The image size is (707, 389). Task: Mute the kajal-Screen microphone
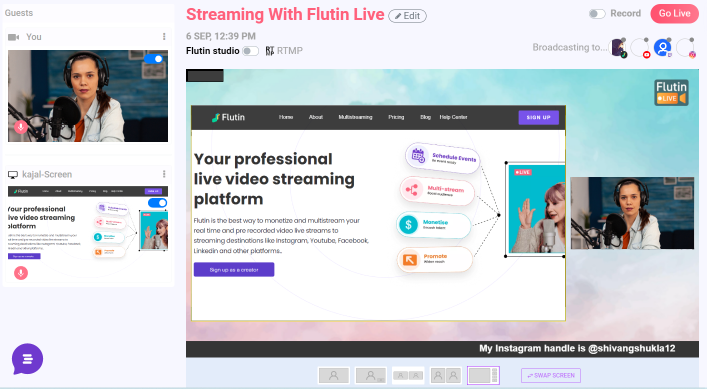click(21, 273)
